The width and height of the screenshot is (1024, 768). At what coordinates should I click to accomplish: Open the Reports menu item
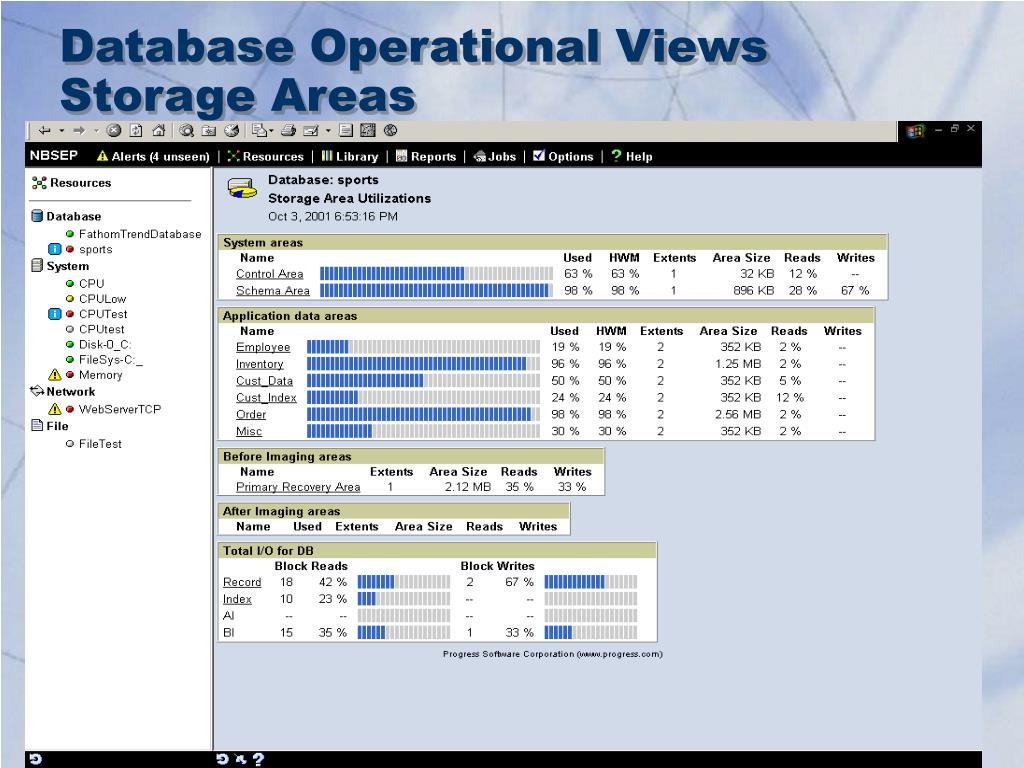[x=426, y=156]
